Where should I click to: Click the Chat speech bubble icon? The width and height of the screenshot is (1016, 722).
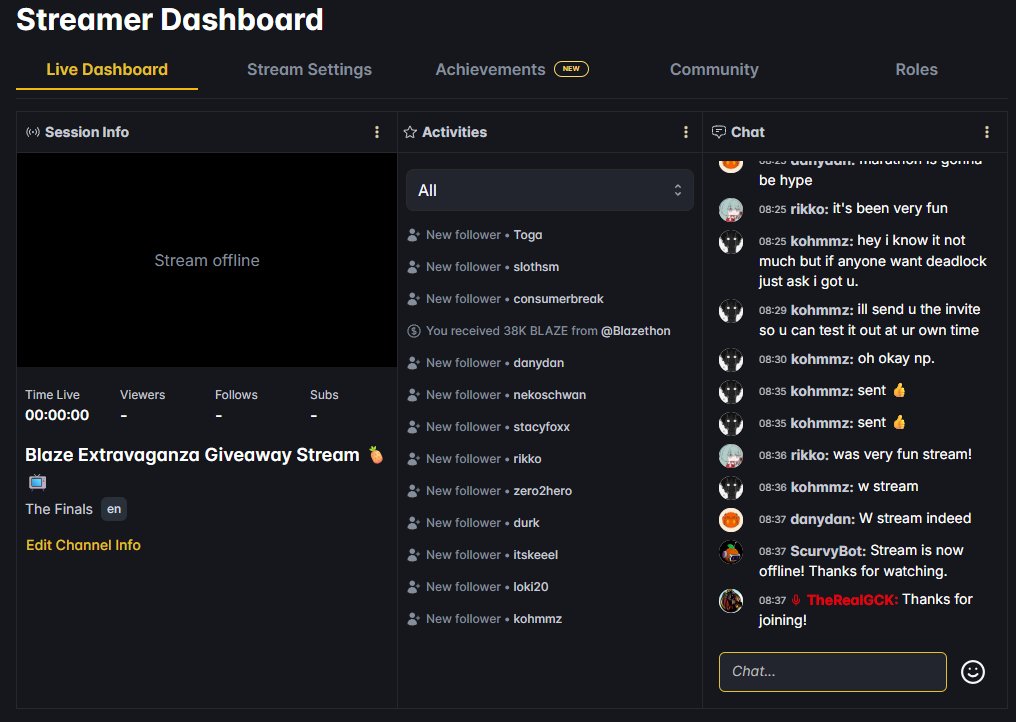(x=719, y=132)
